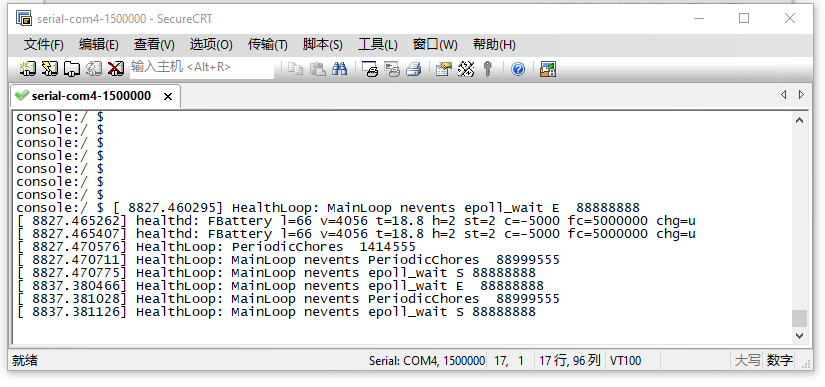Image resolution: width=825 pixels, height=387 pixels.
Task: Open Global Options tools icon
Action: (466, 69)
